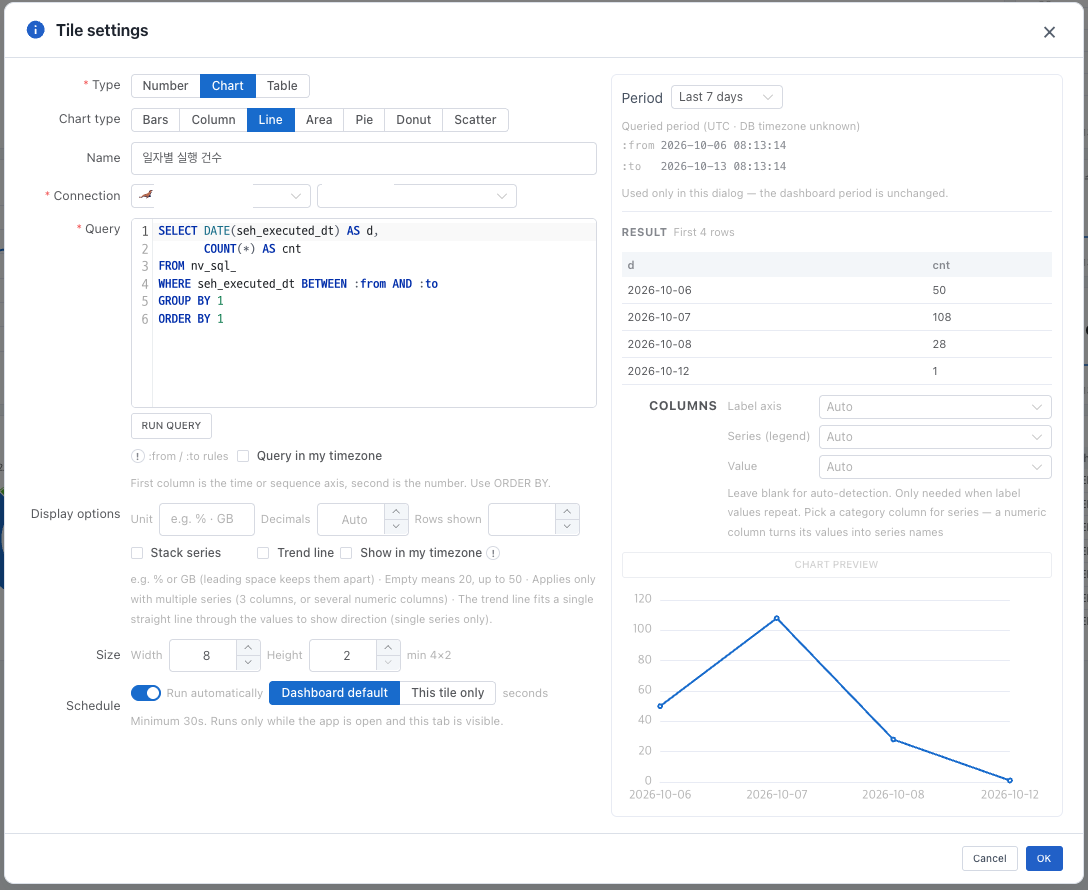Select Dashboard default schedule
The image size is (1088, 890).
334,693
